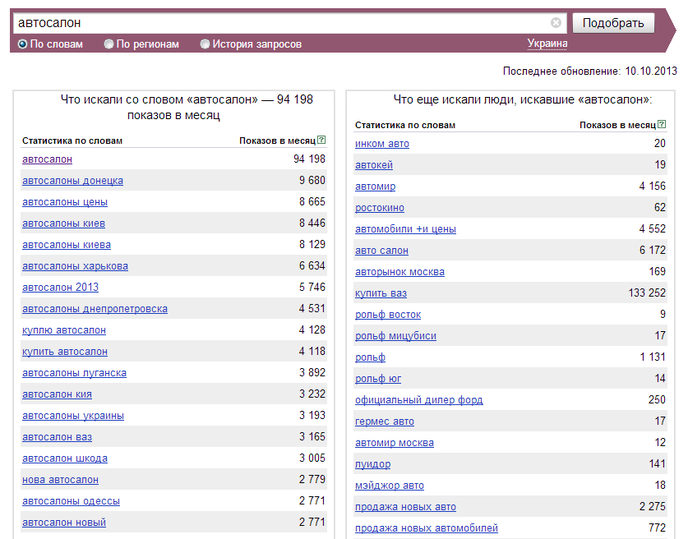
Task: Select the value '2 275' for продажа новых авто
Action: (652, 507)
